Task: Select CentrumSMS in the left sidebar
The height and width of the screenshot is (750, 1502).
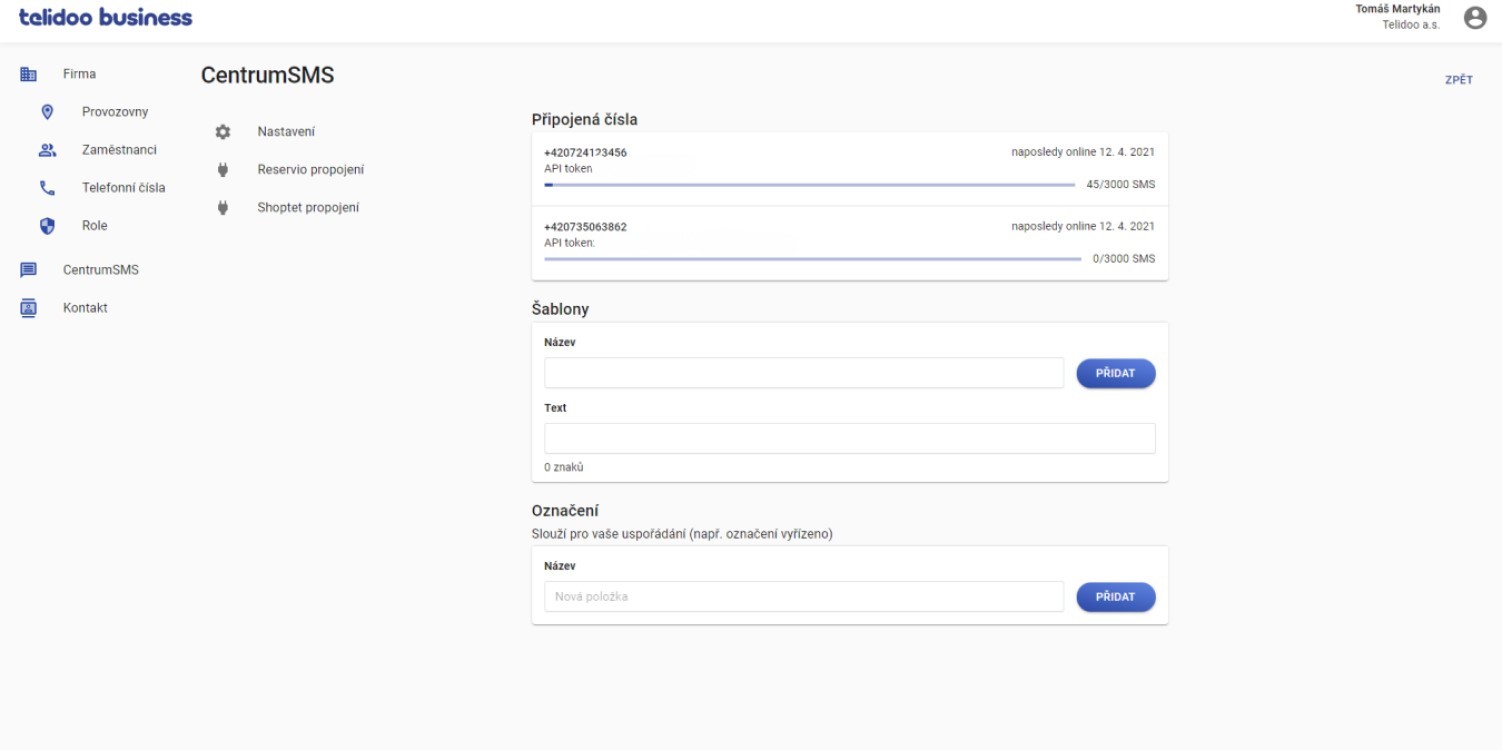Action: (101, 270)
